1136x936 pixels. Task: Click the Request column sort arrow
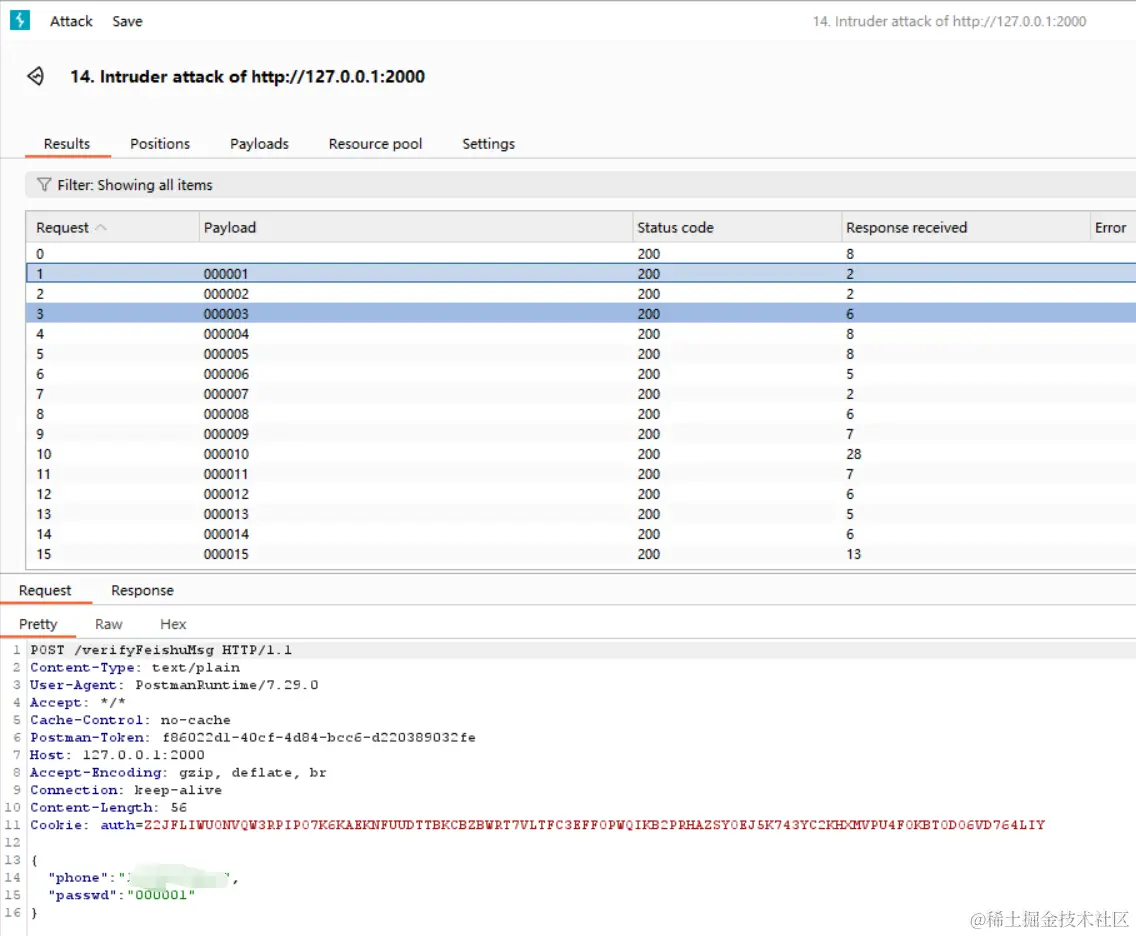click(x=101, y=227)
